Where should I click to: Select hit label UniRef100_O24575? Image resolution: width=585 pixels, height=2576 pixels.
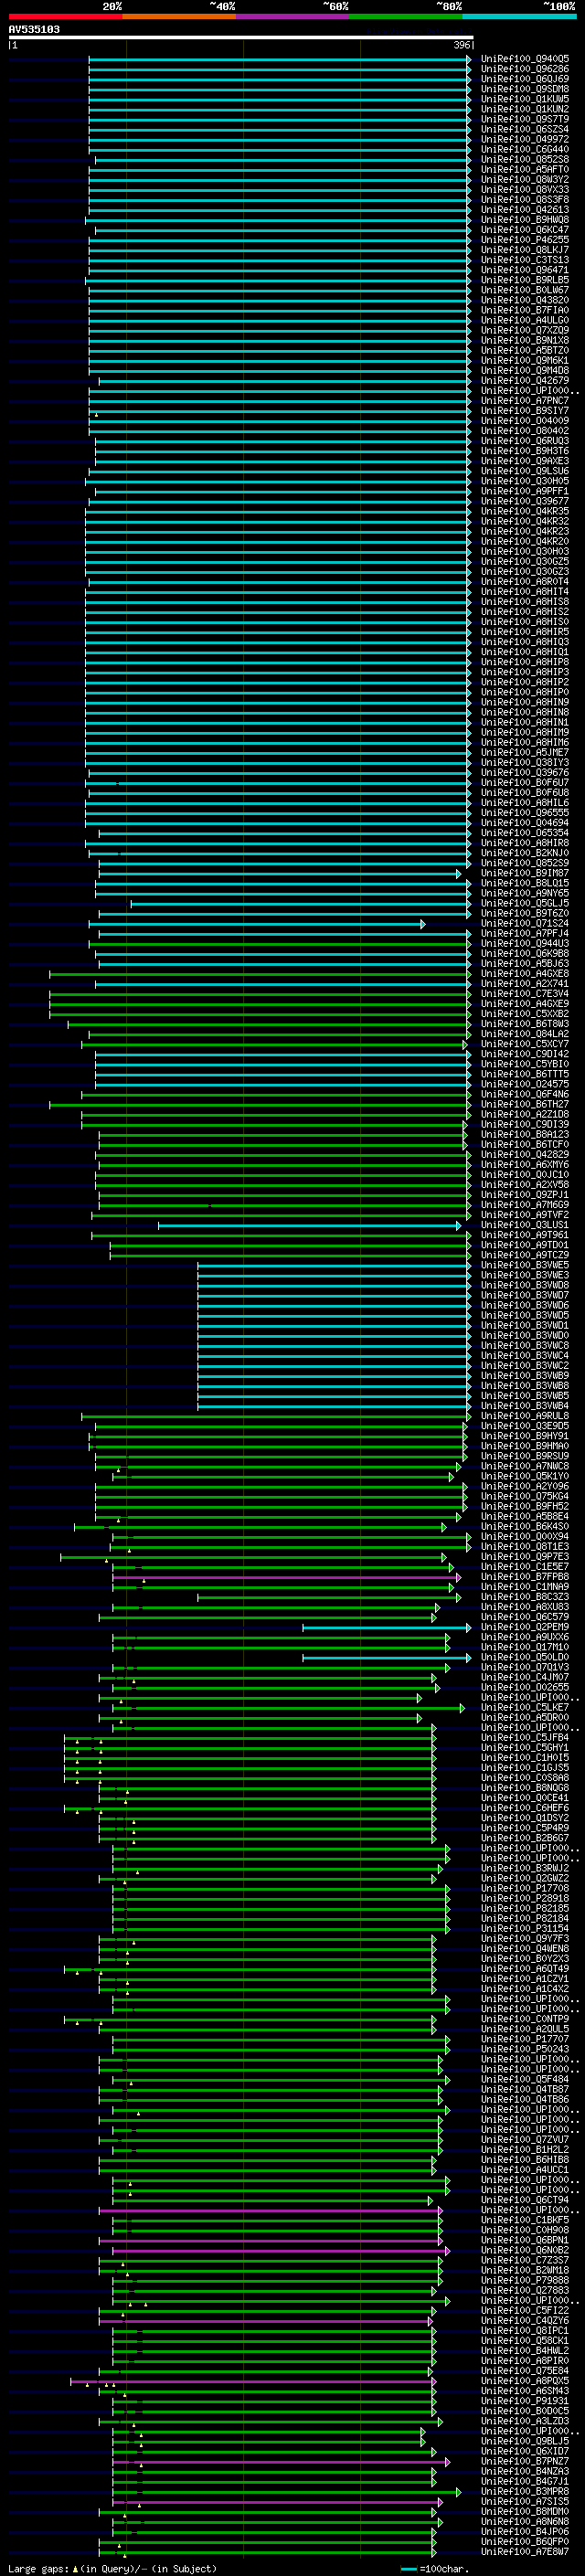point(525,1085)
